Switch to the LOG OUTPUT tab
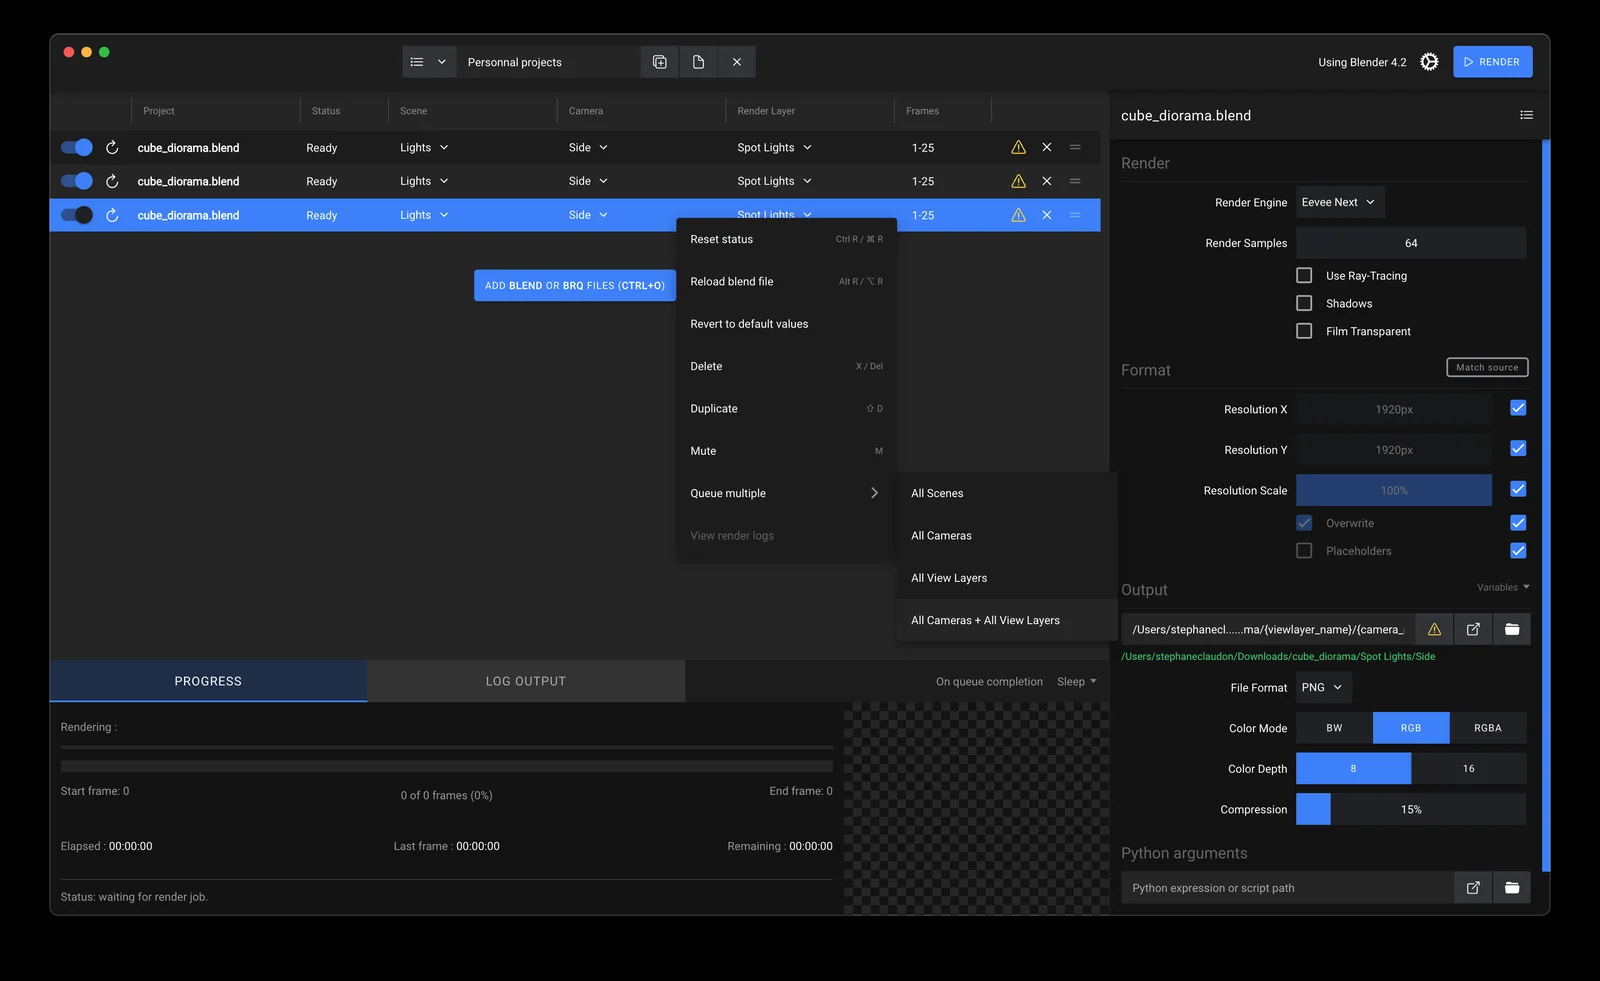 [525, 681]
